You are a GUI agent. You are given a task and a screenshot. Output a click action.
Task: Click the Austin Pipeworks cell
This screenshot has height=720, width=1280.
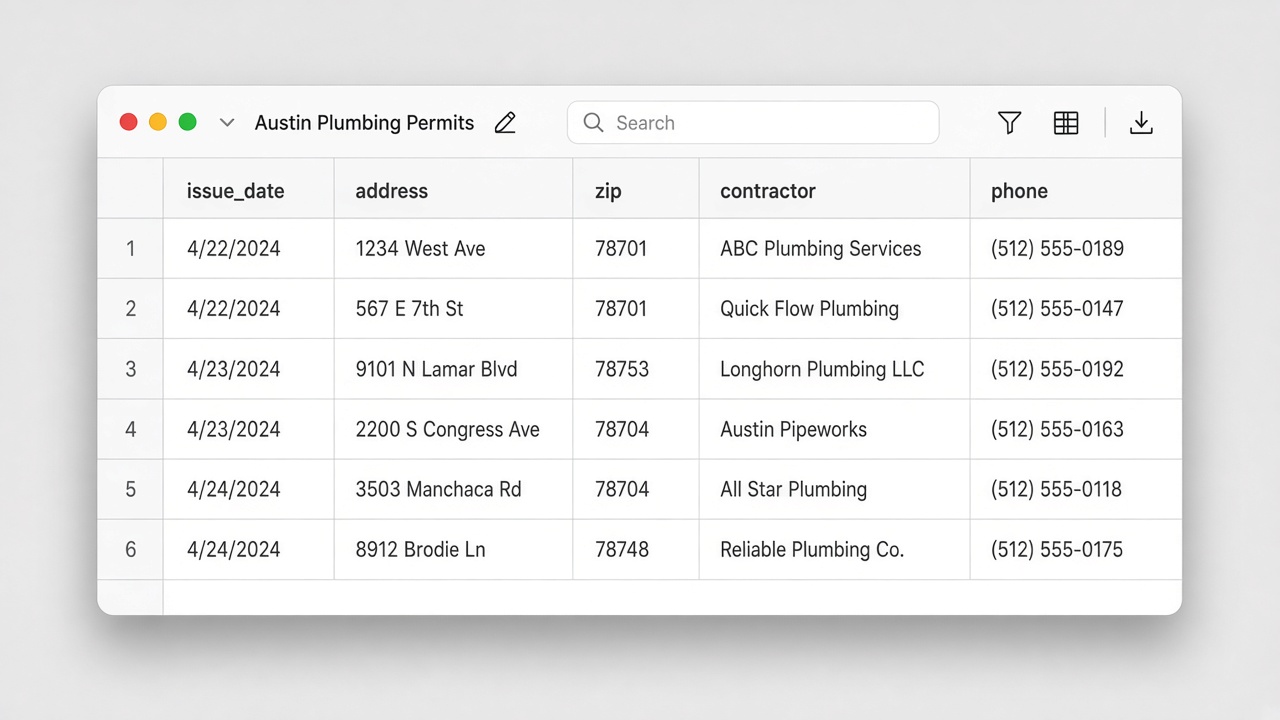[x=835, y=429]
